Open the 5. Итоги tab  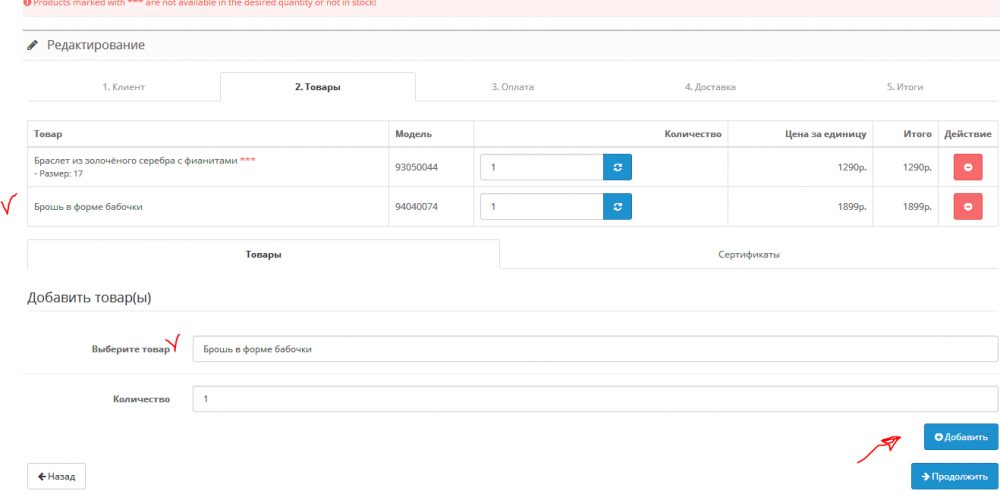pyautogui.click(x=904, y=87)
